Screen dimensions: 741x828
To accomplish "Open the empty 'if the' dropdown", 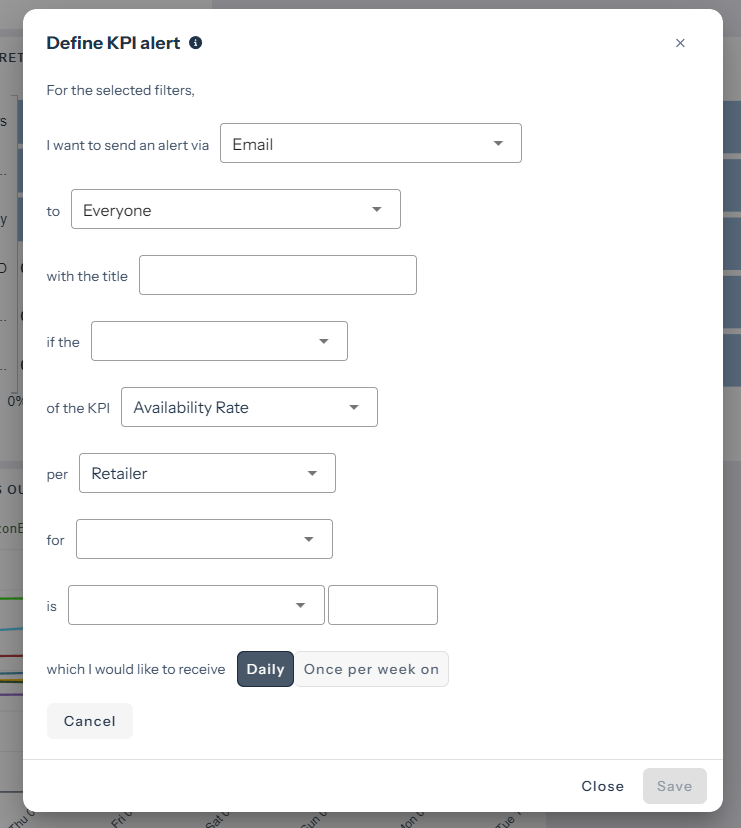I will pos(219,341).
